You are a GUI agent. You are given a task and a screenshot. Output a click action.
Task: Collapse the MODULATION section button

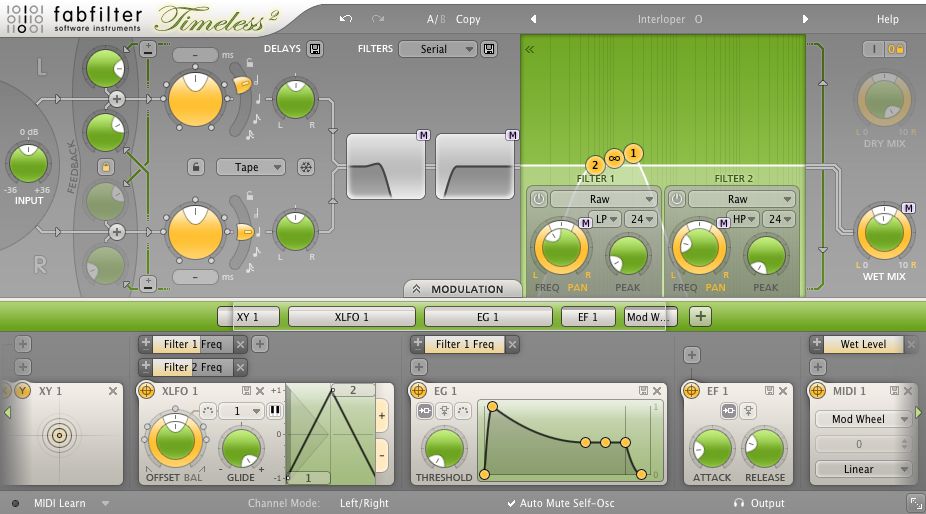pos(462,289)
